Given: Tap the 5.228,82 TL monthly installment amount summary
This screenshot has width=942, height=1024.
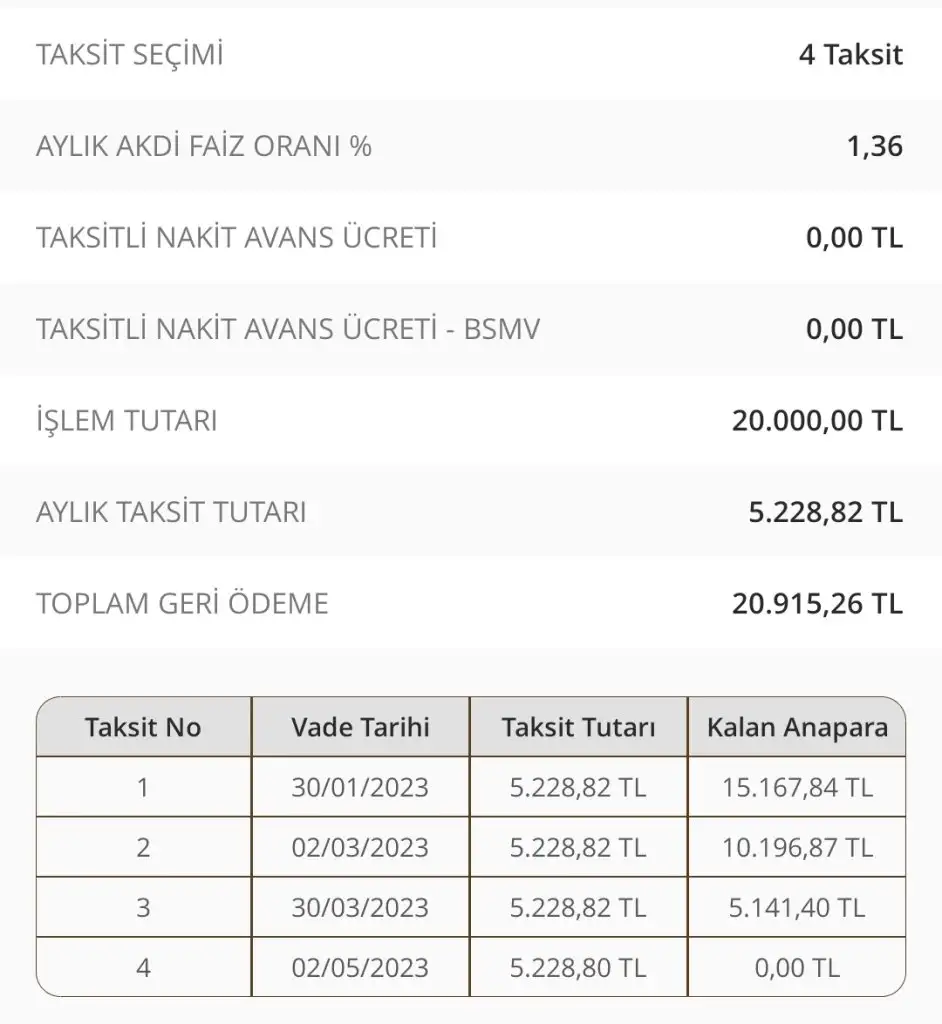Looking at the screenshot, I should [x=825, y=513].
